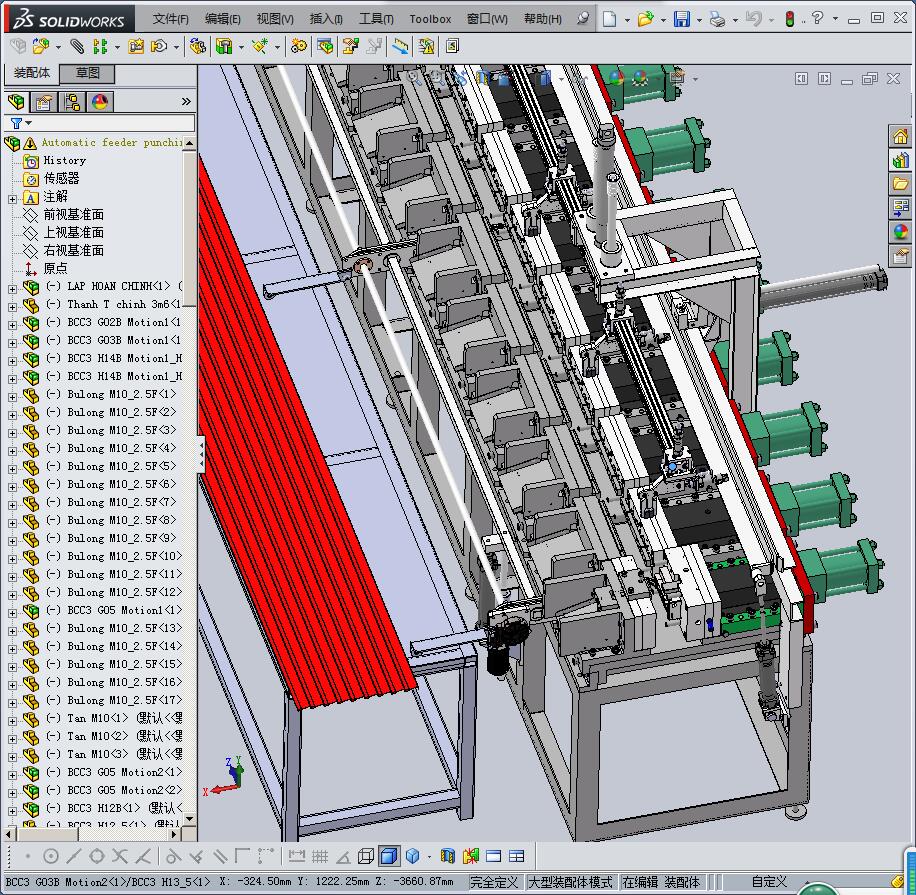Click the Save icon in the top toolbar
The height and width of the screenshot is (895, 916).
pyautogui.click(x=682, y=19)
